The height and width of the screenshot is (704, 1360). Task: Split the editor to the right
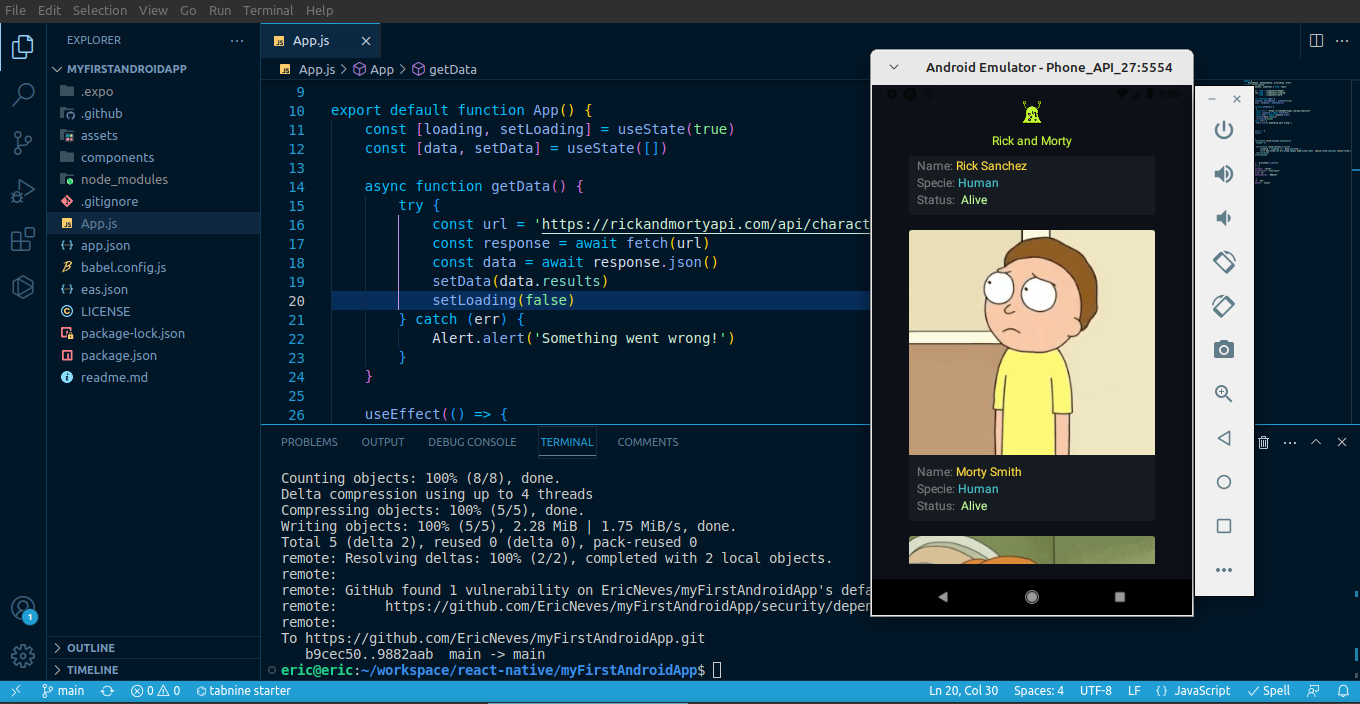point(1316,41)
